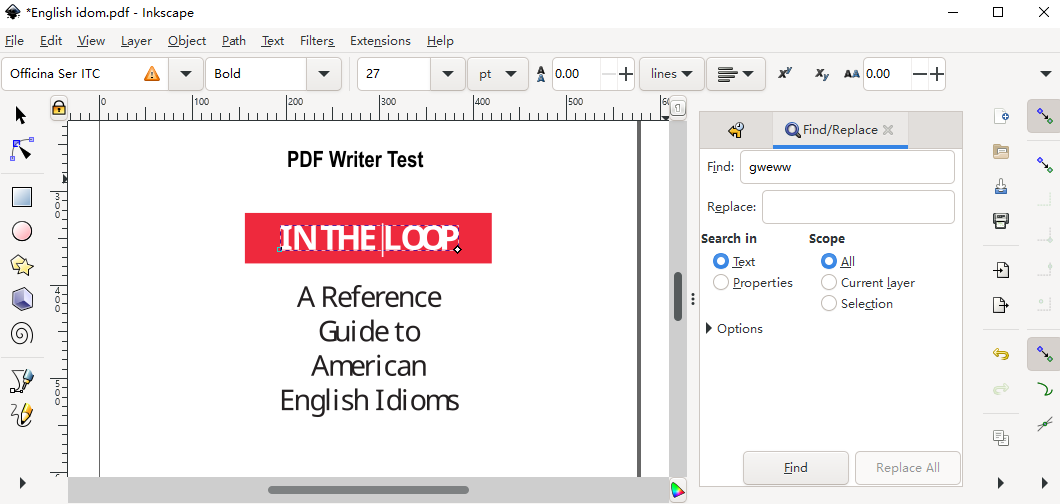1060x504 pixels.
Task: Click the yellow Undo arrow icon
Action: [1001, 353]
